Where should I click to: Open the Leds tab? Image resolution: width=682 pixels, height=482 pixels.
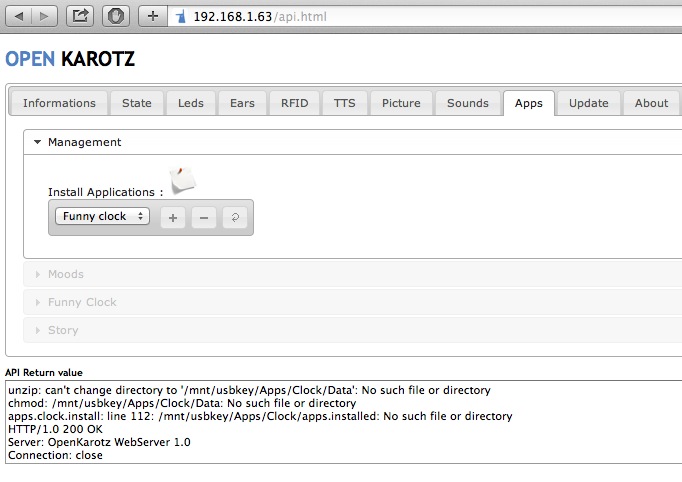click(191, 103)
